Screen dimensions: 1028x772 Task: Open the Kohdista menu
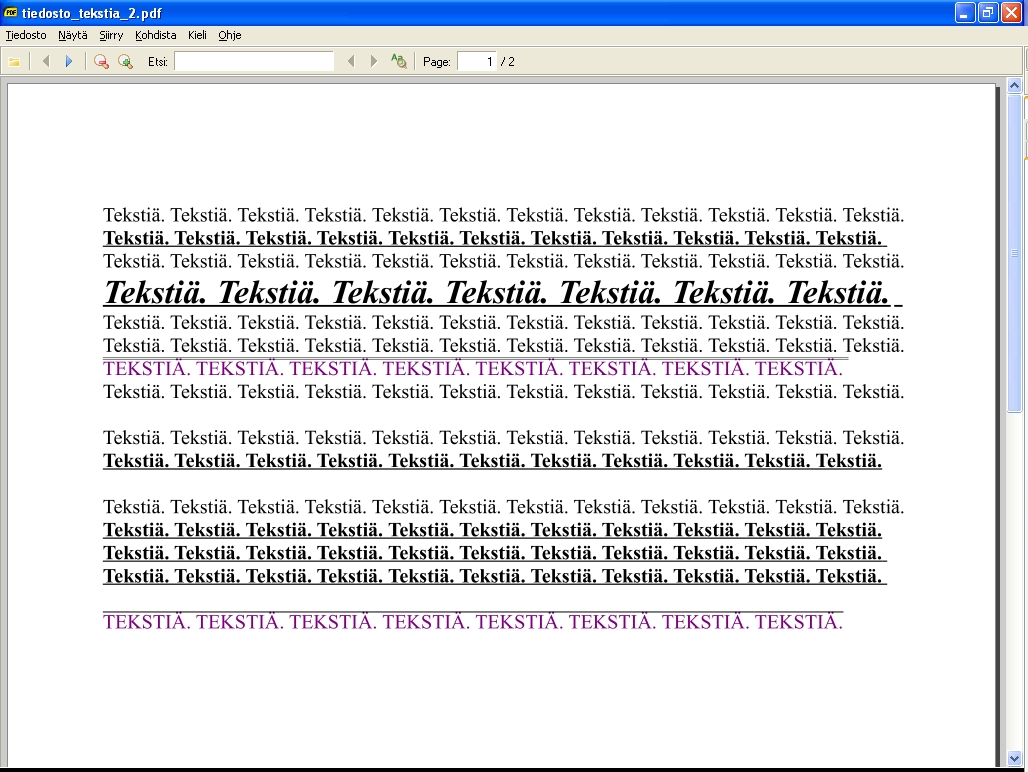[x=155, y=35]
